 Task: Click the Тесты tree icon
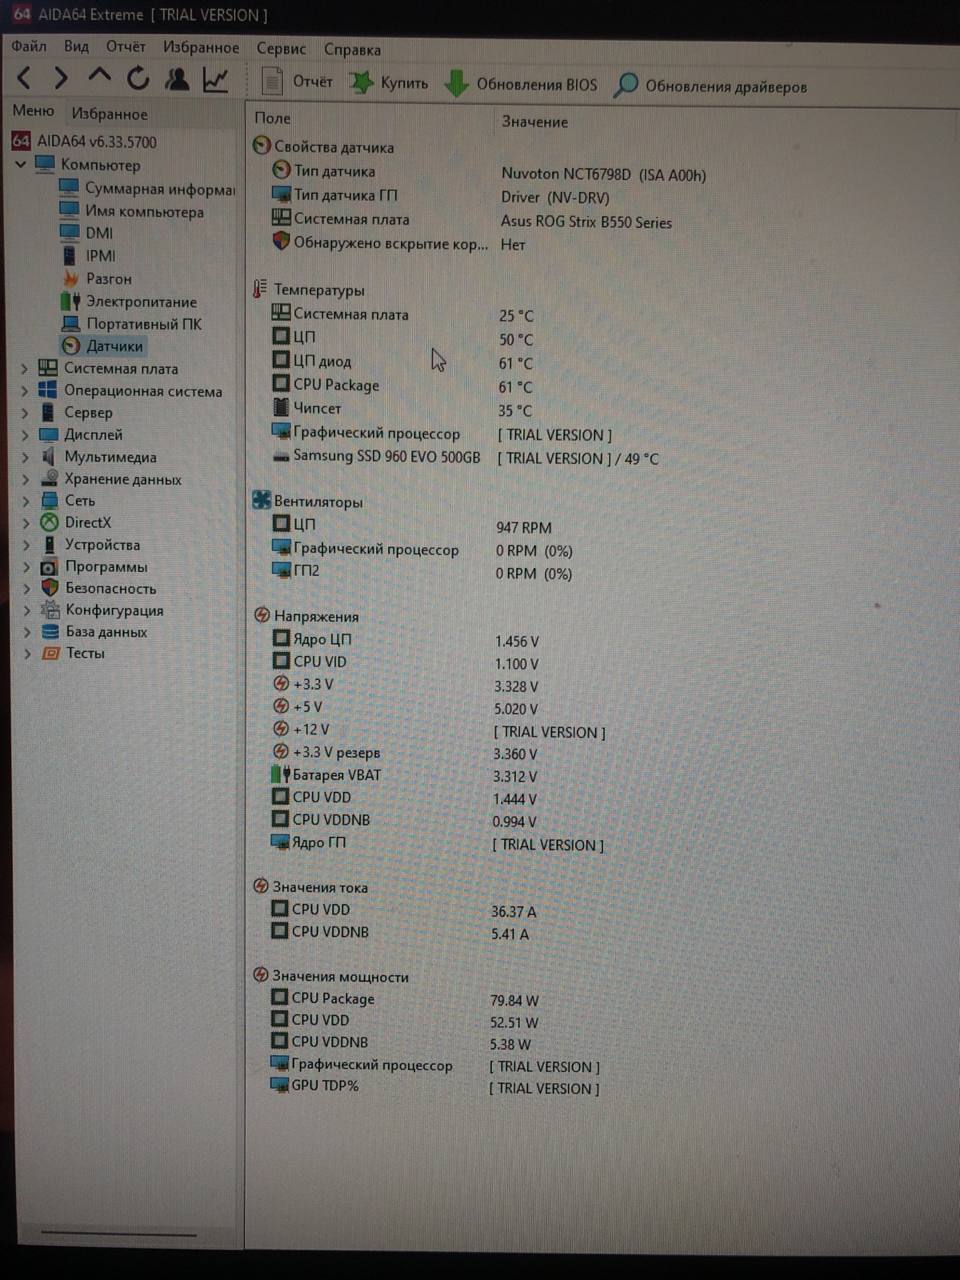(x=49, y=653)
